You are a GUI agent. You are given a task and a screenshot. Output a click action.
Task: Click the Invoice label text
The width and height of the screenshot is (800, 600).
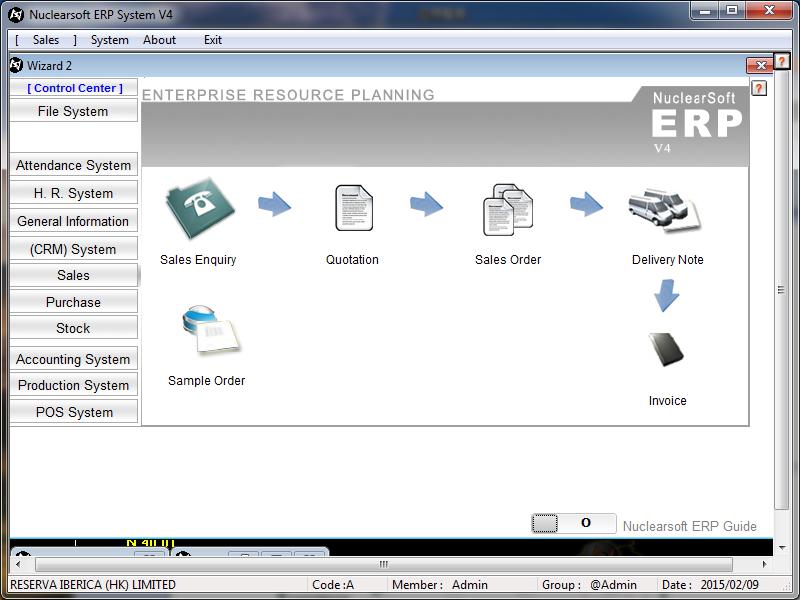667,401
